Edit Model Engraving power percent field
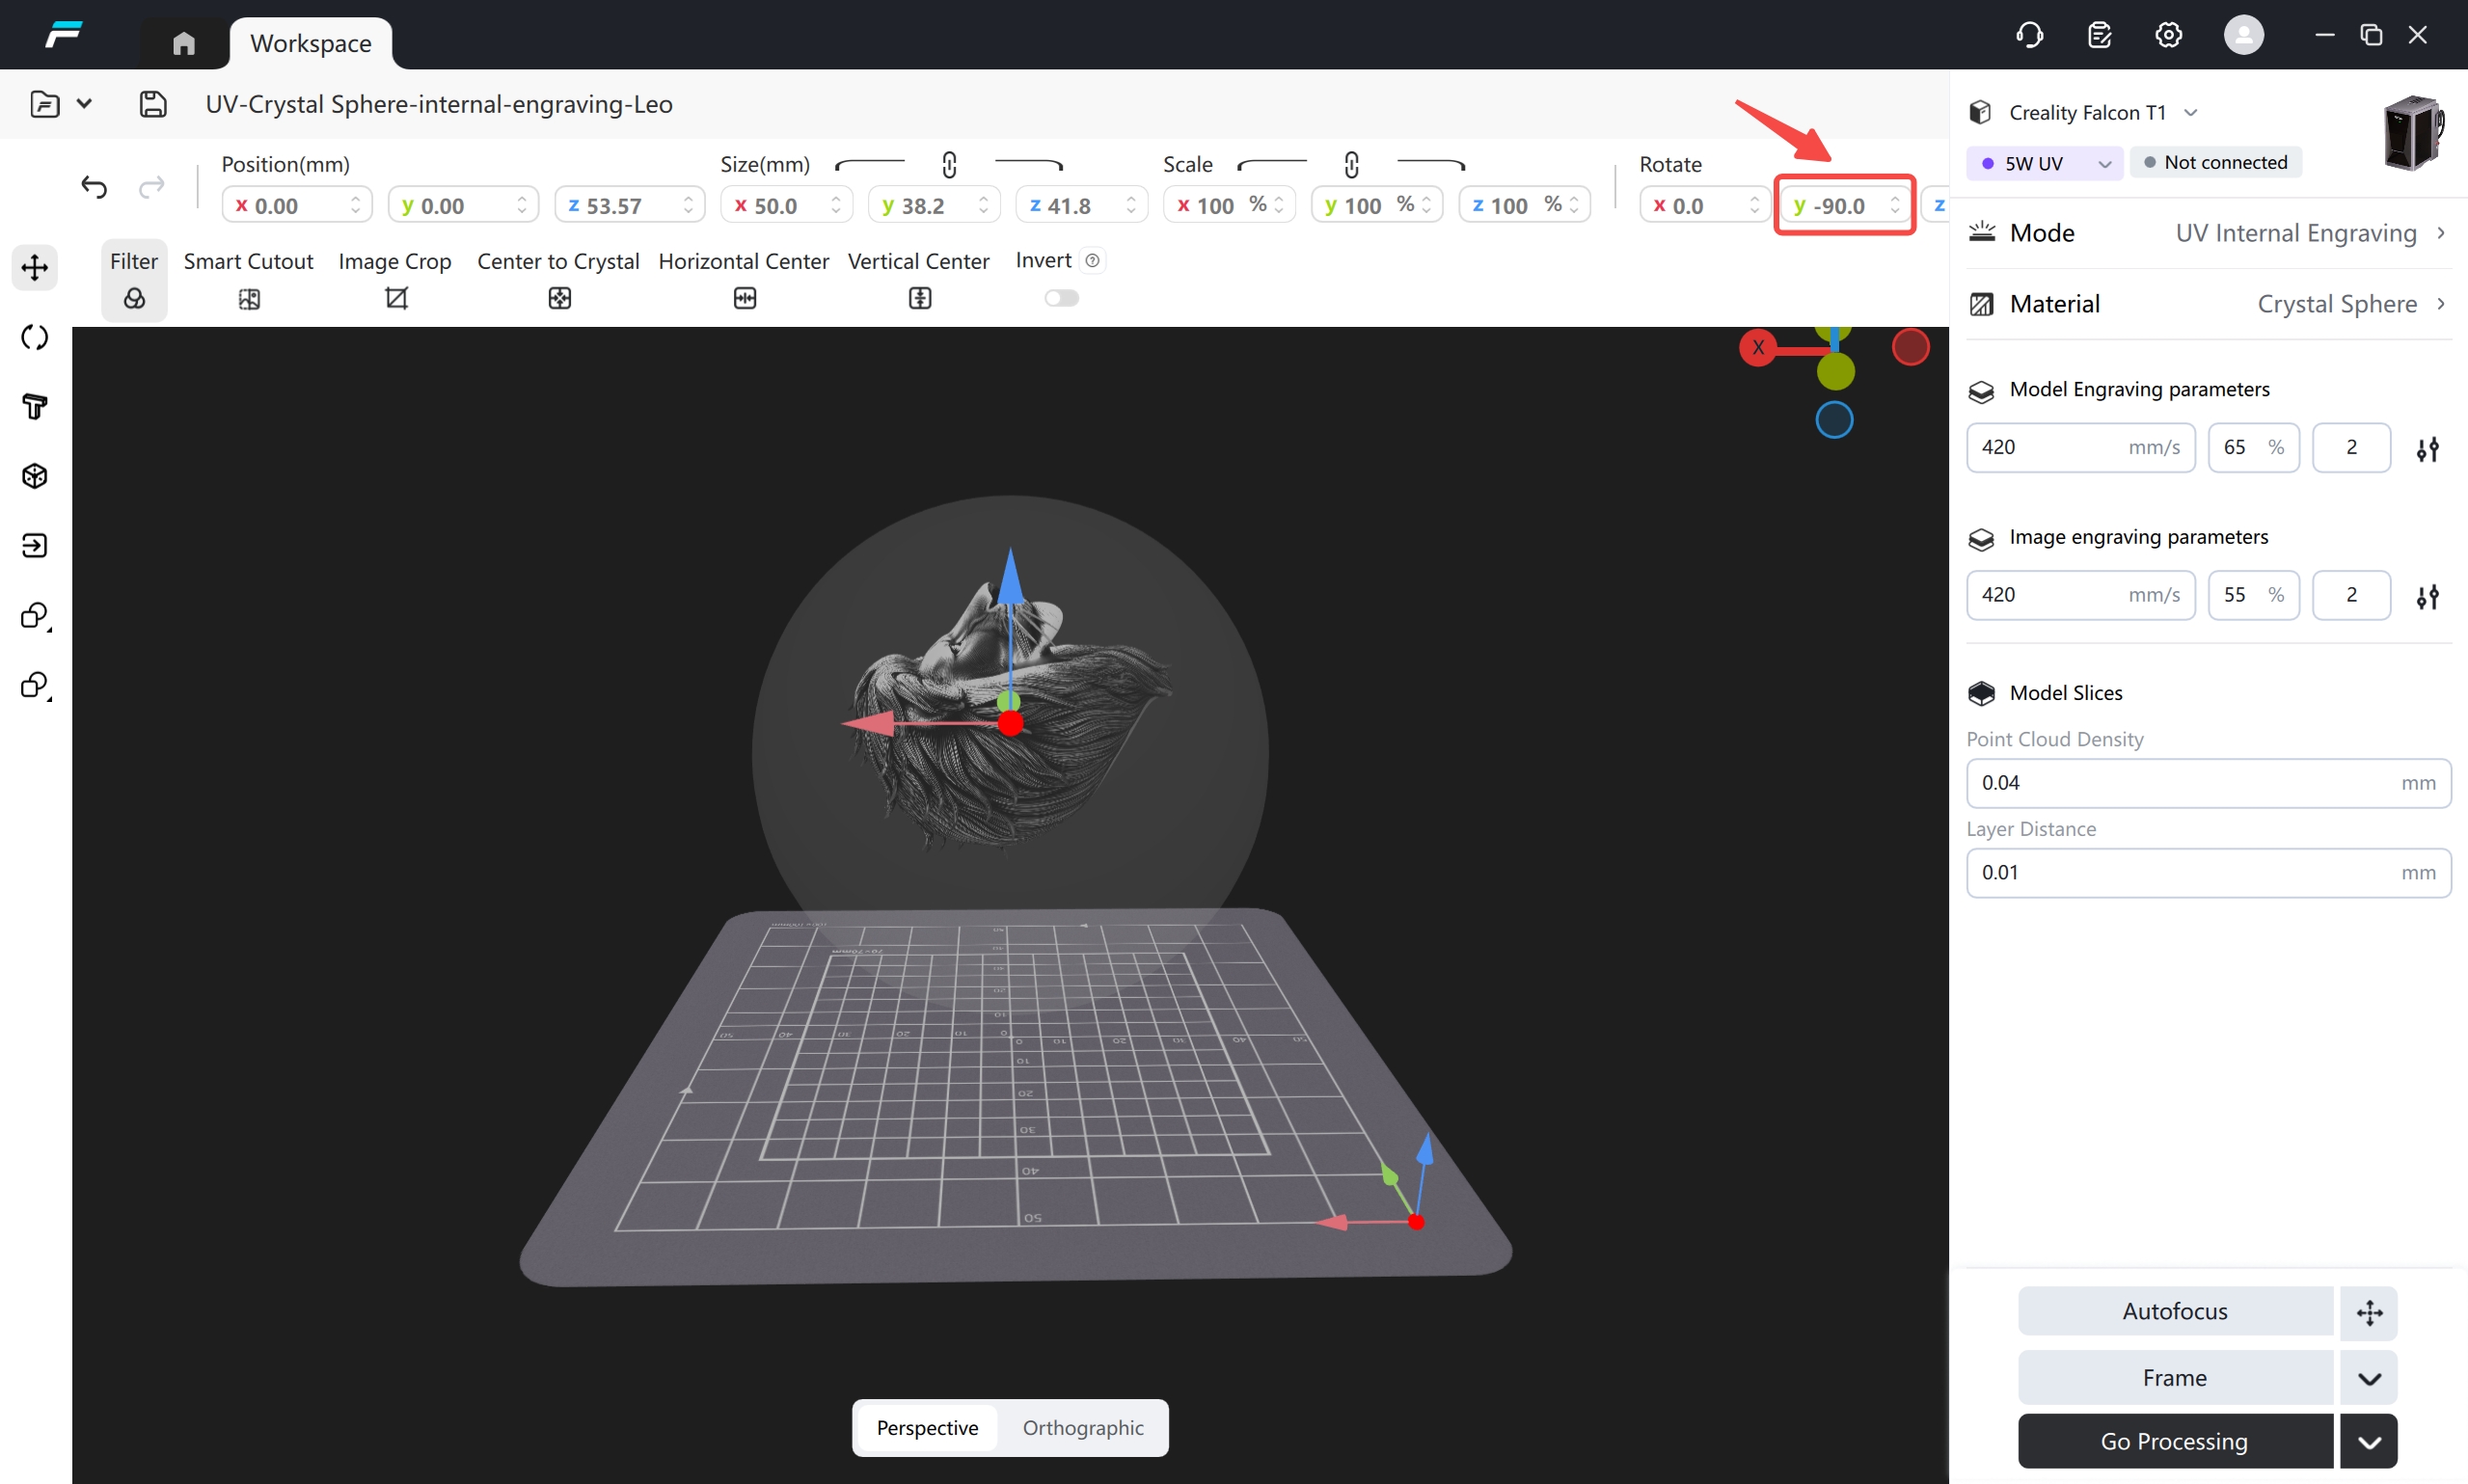 2253,447
